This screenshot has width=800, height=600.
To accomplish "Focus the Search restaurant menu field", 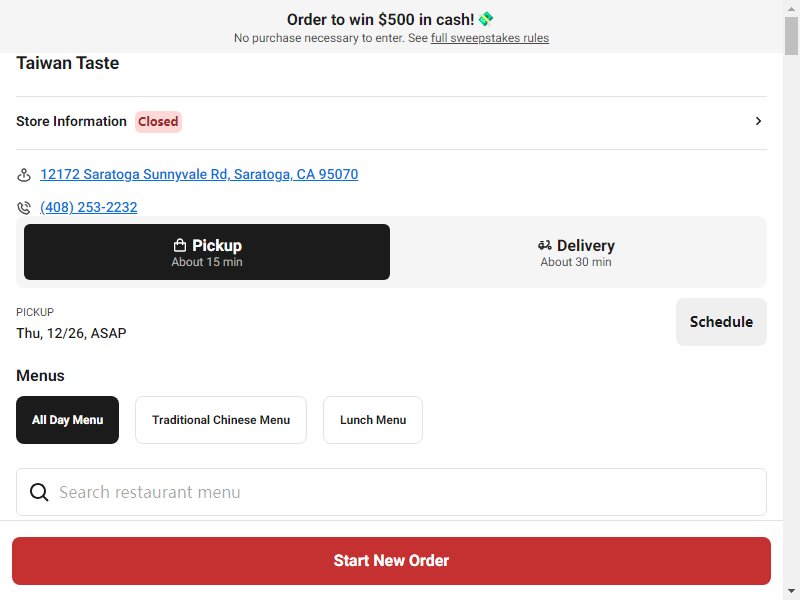I will point(391,492).
